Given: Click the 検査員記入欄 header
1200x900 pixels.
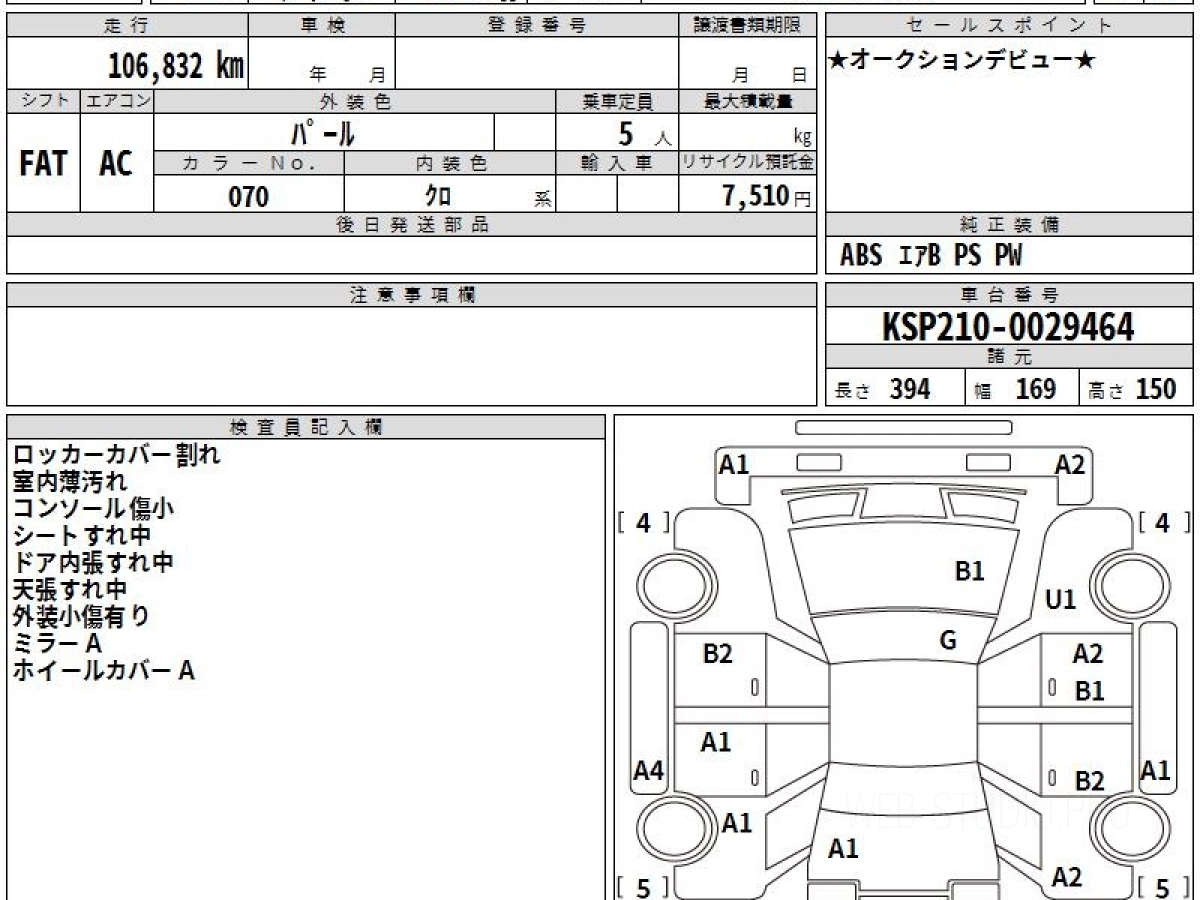Looking at the screenshot, I should 306,427.
